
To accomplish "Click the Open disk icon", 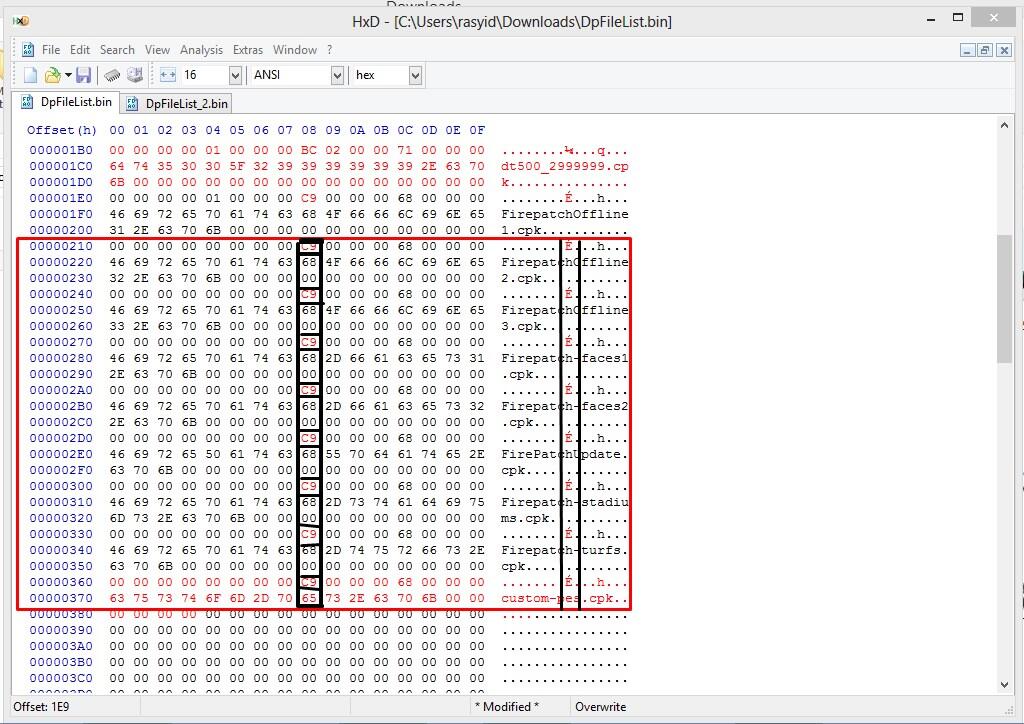I will (134, 75).
